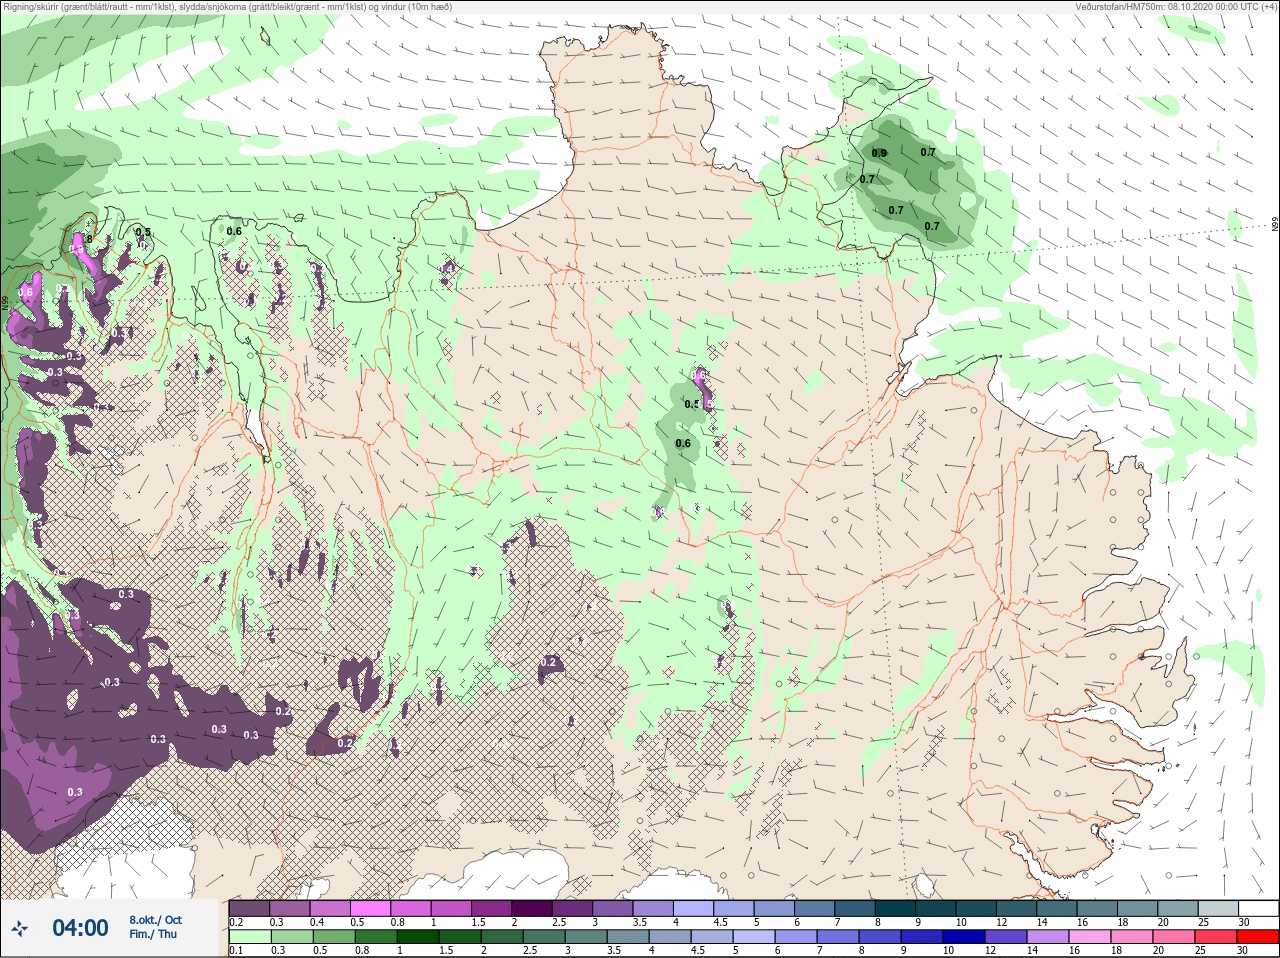Click the 0.9 precipitation value in dark green area

click(879, 153)
